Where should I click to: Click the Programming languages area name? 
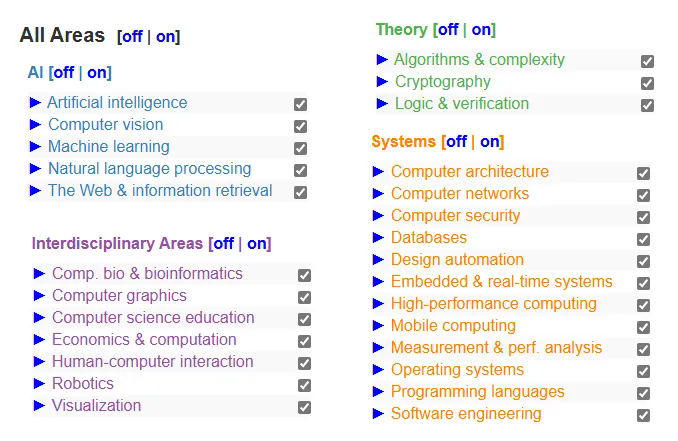pyautogui.click(x=463, y=391)
